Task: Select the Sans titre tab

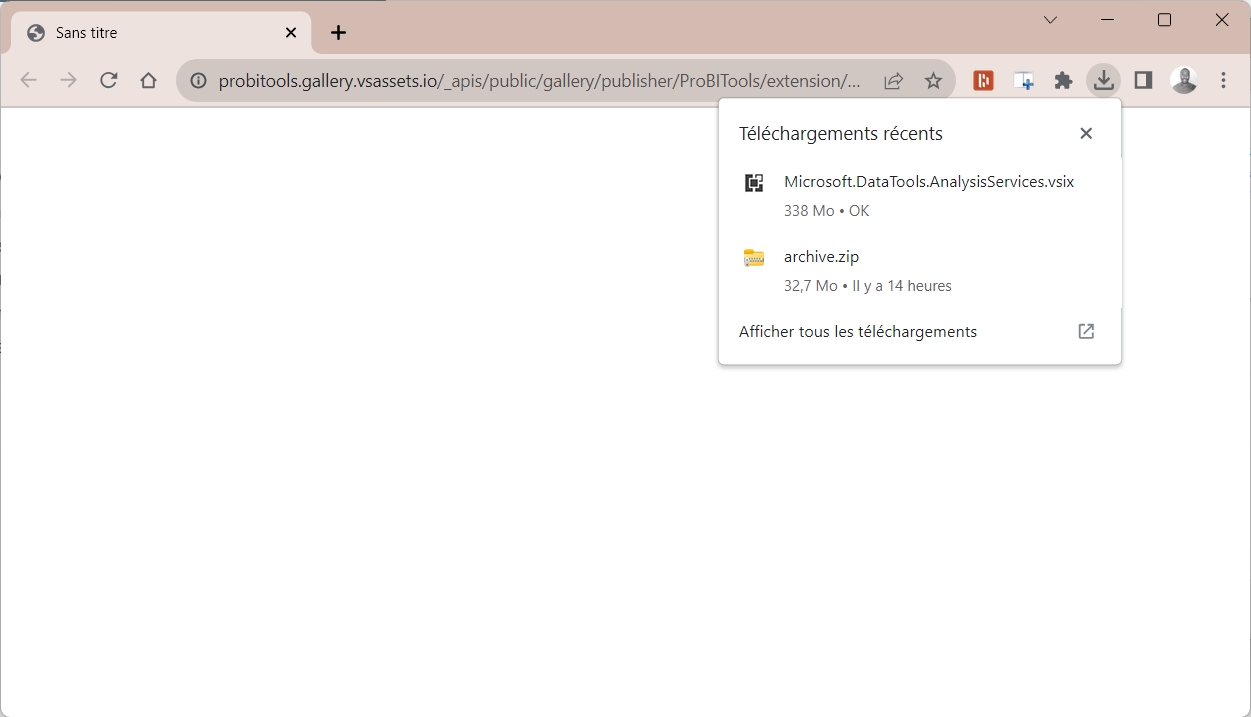Action: (x=161, y=33)
